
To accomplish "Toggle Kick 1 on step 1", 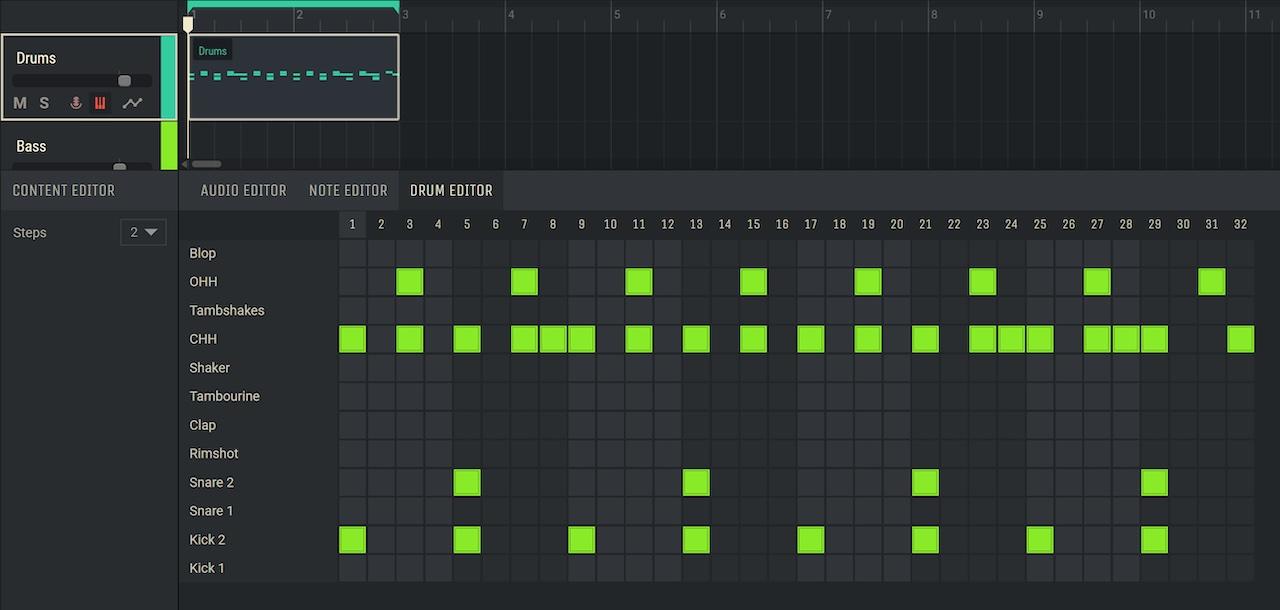I will (352, 568).
